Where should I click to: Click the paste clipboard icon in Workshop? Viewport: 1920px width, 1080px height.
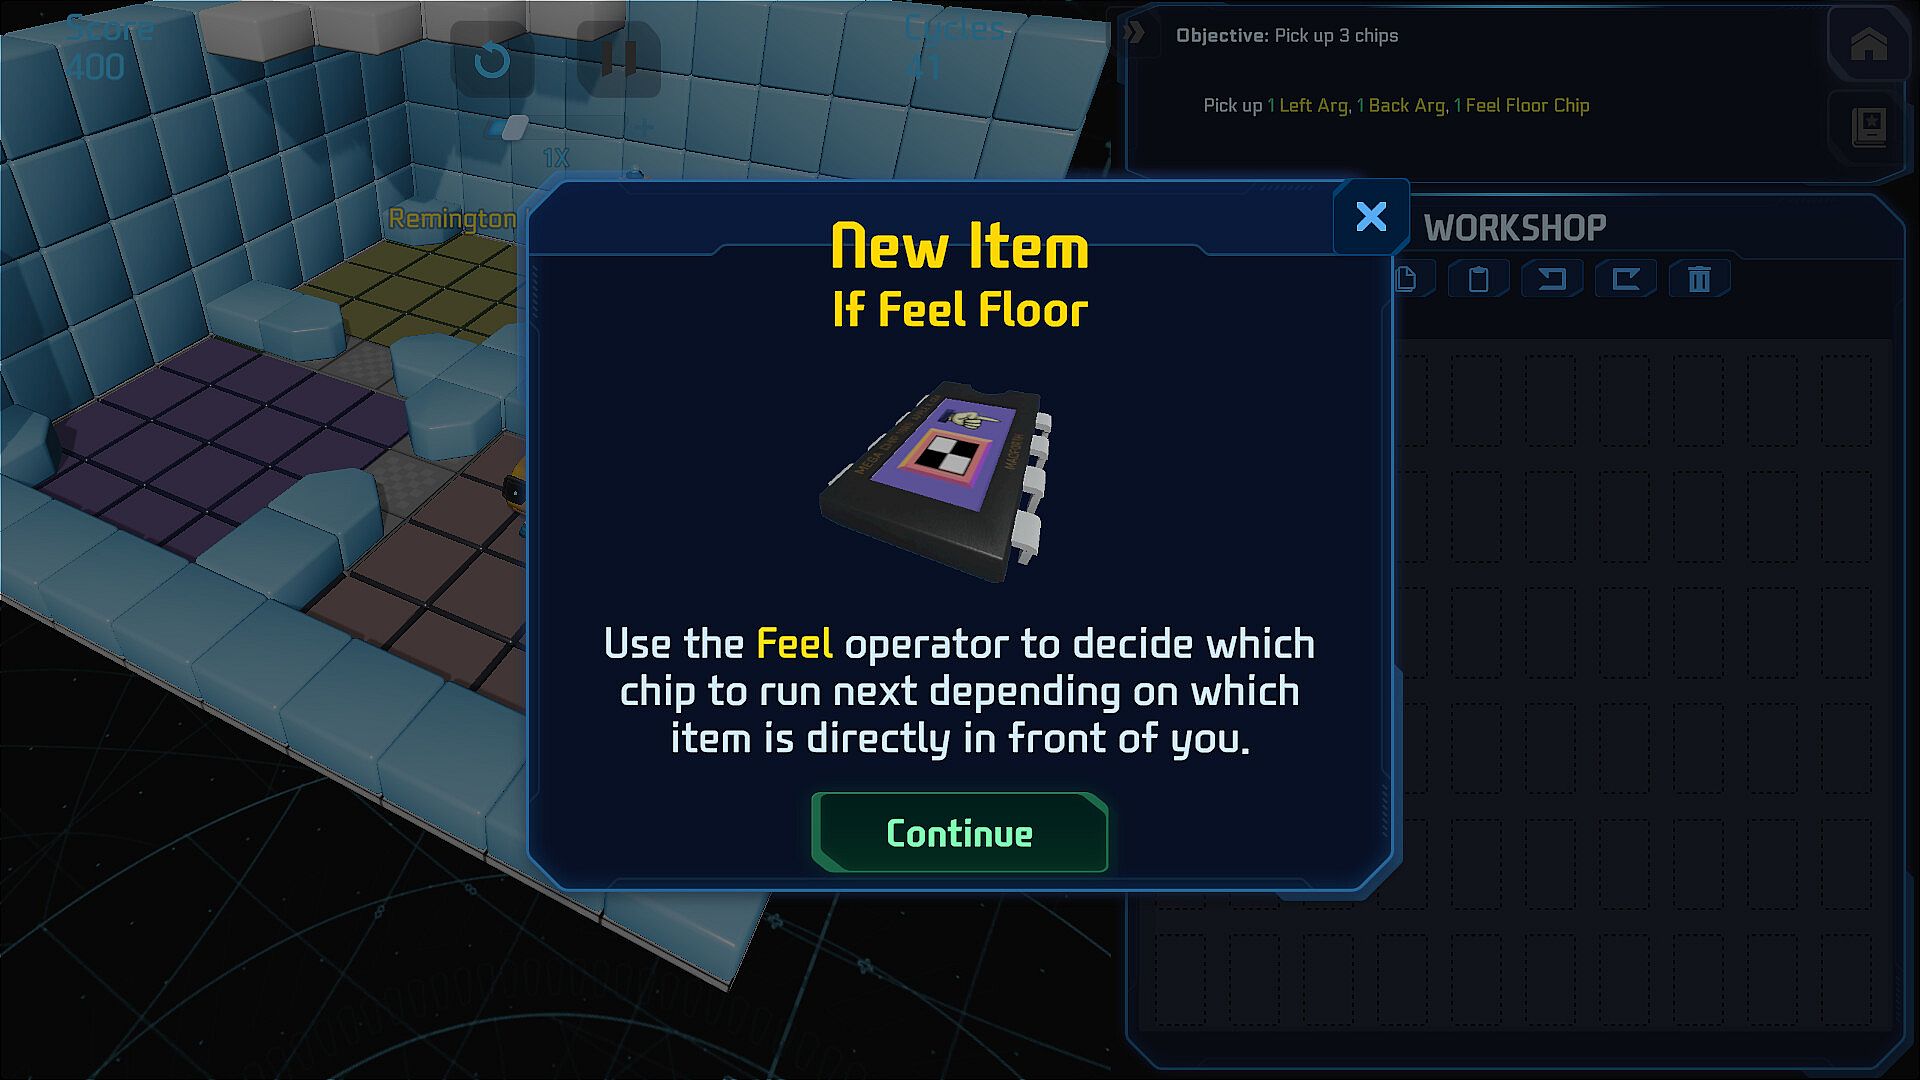pos(1478,279)
